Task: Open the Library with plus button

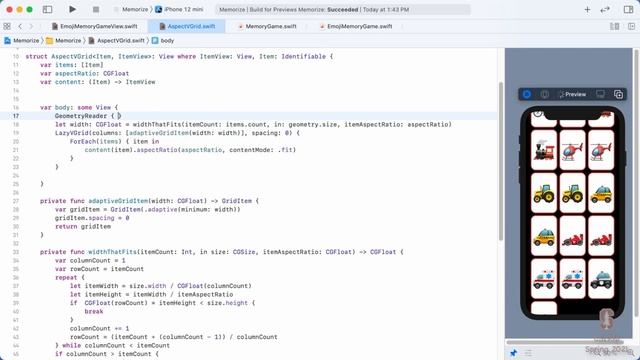Action: tap(587, 9)
